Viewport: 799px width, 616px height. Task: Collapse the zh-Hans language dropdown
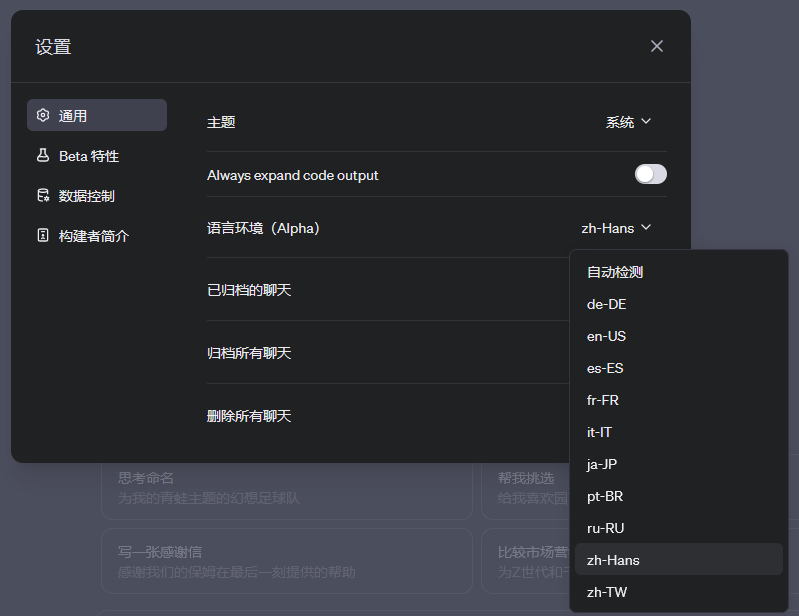(616, 228)
